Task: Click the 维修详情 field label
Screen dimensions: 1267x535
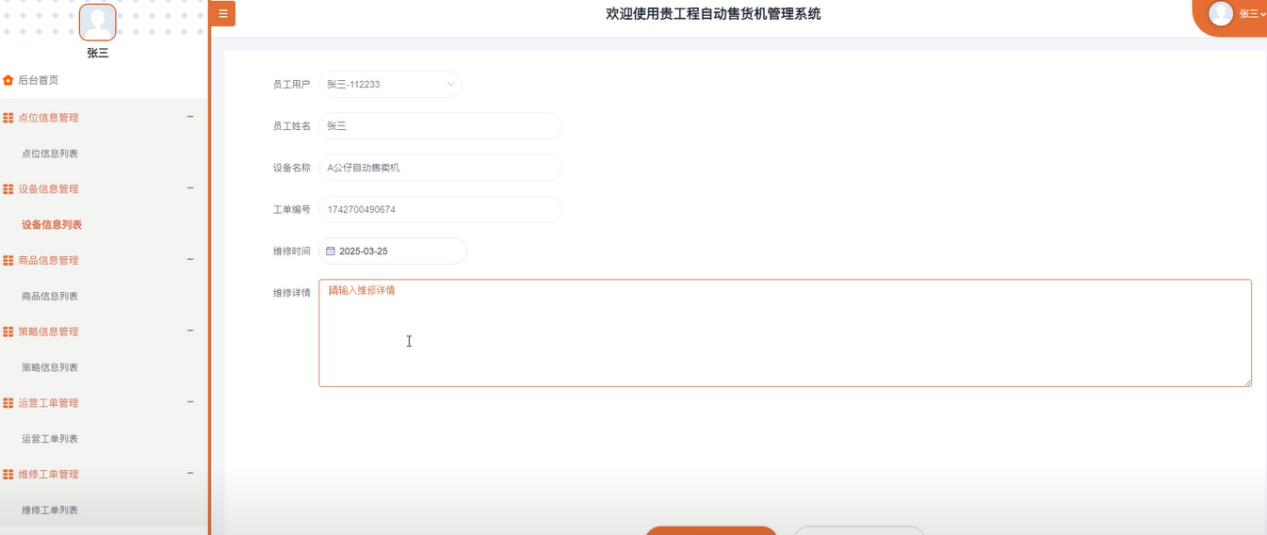Action: [x=291, y=293]
